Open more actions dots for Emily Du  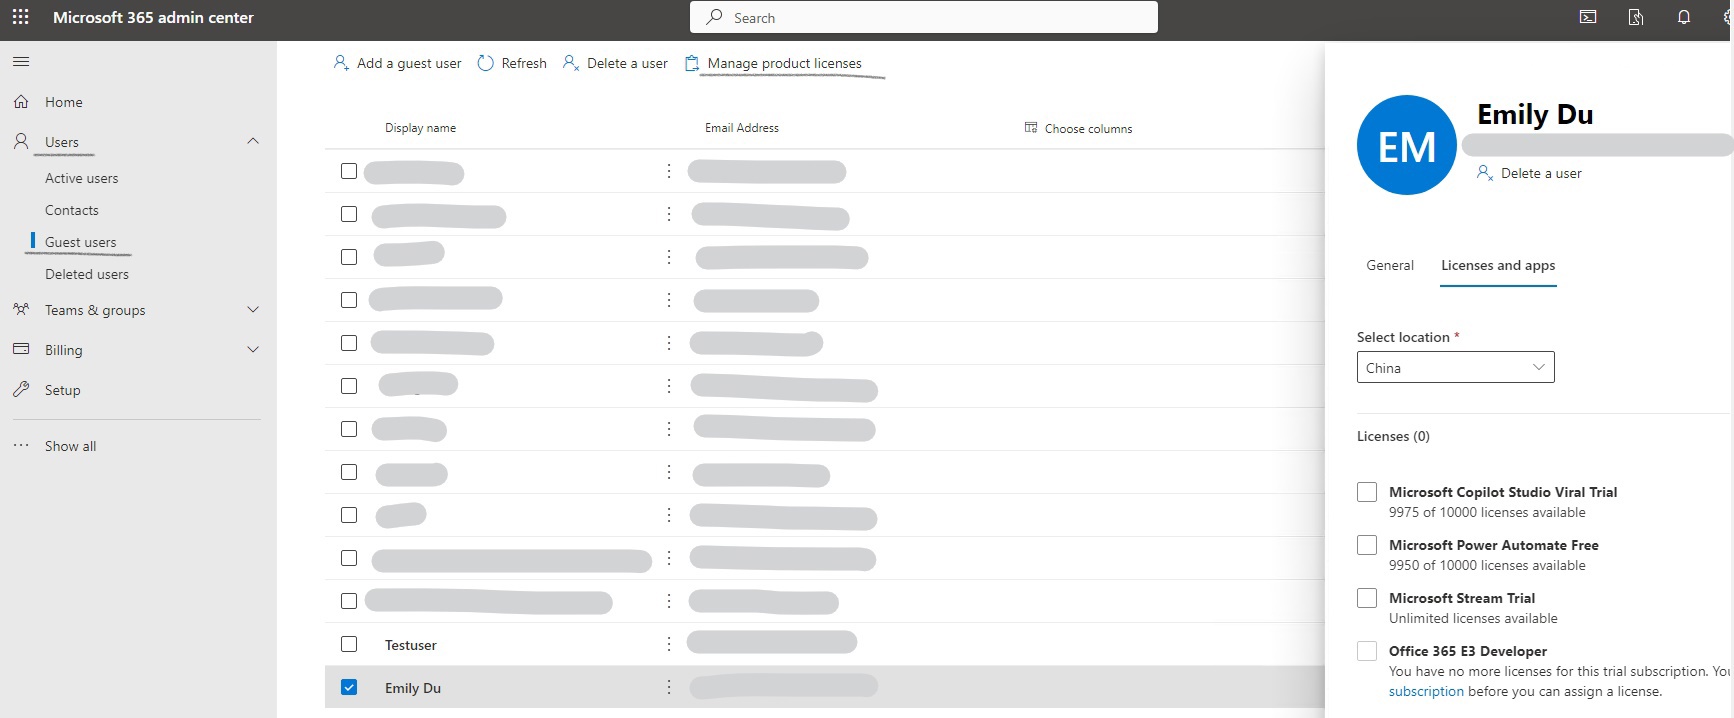pos(669,687)
